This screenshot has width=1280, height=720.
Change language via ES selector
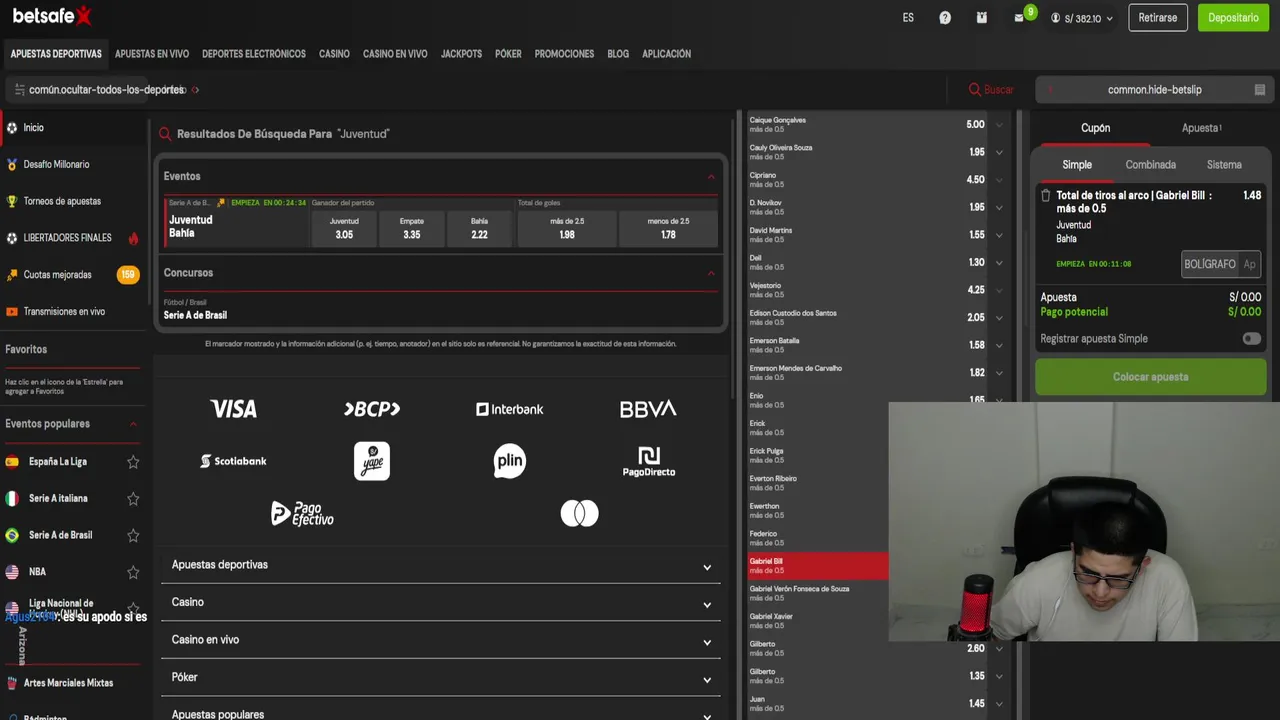(x=908, y=18)
